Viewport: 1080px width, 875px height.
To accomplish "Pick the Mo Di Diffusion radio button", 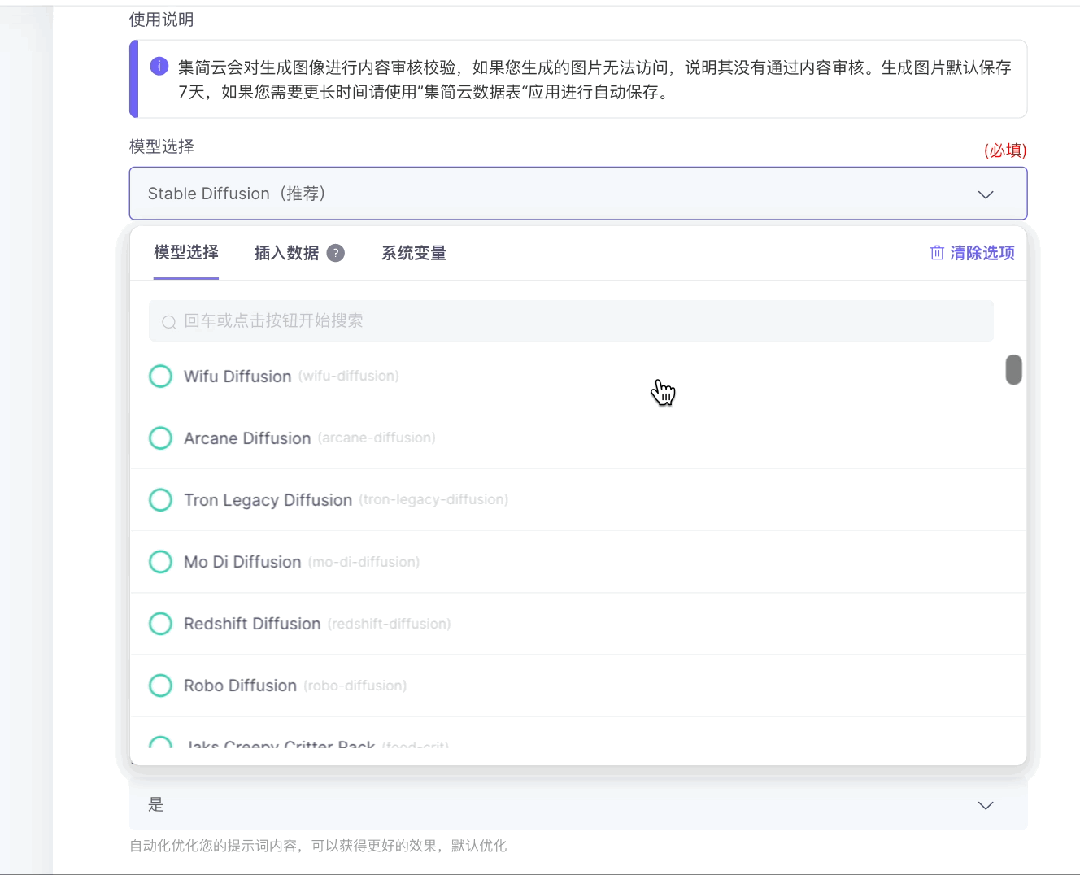I will point(160,562).
